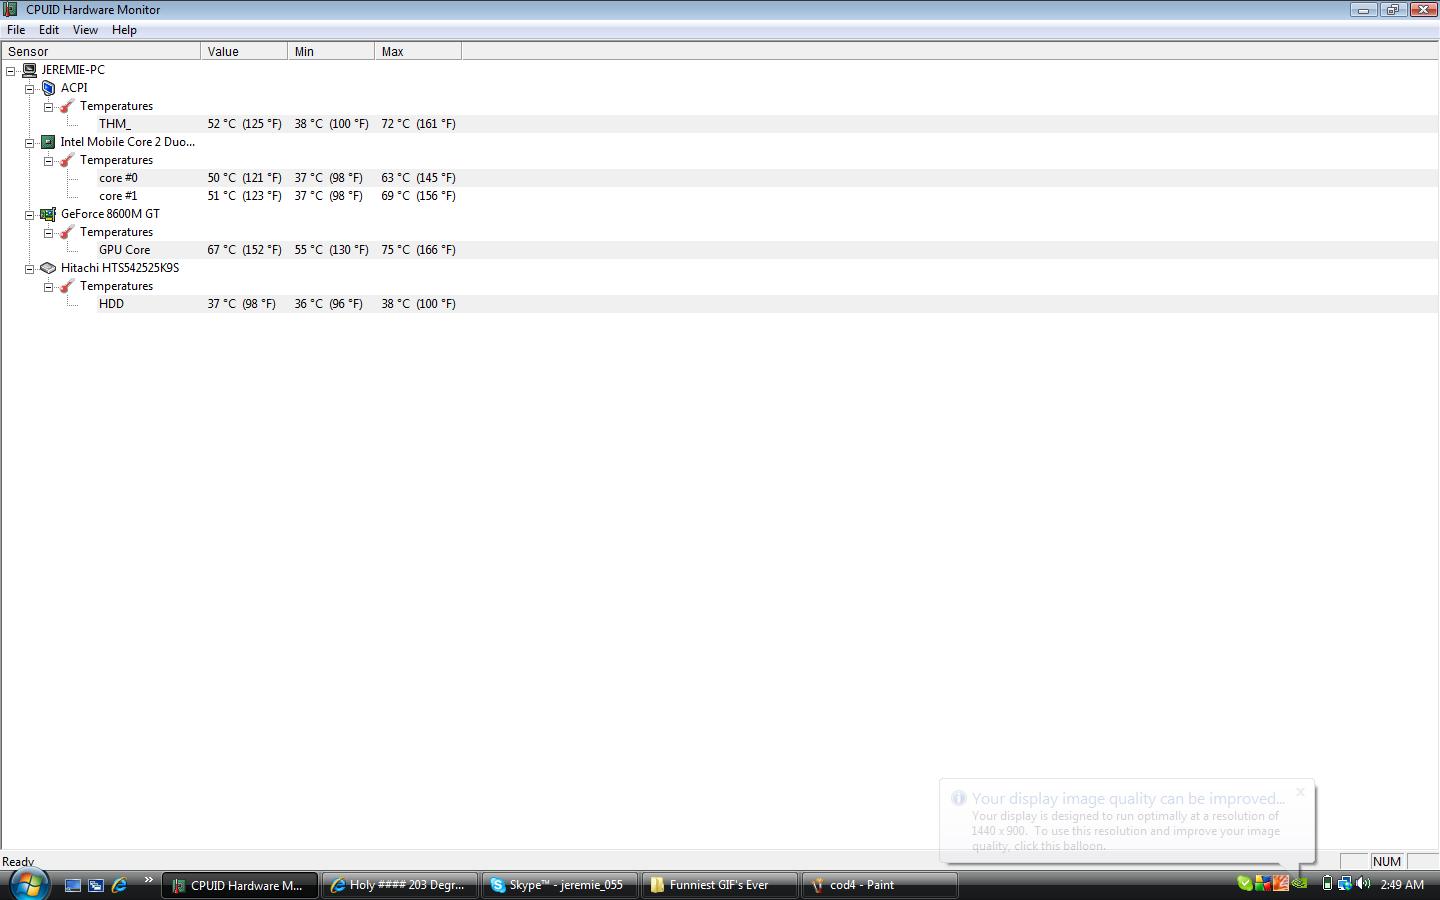Click the Intel Mobile Core 2 Duo chip icon

point(48,142)
